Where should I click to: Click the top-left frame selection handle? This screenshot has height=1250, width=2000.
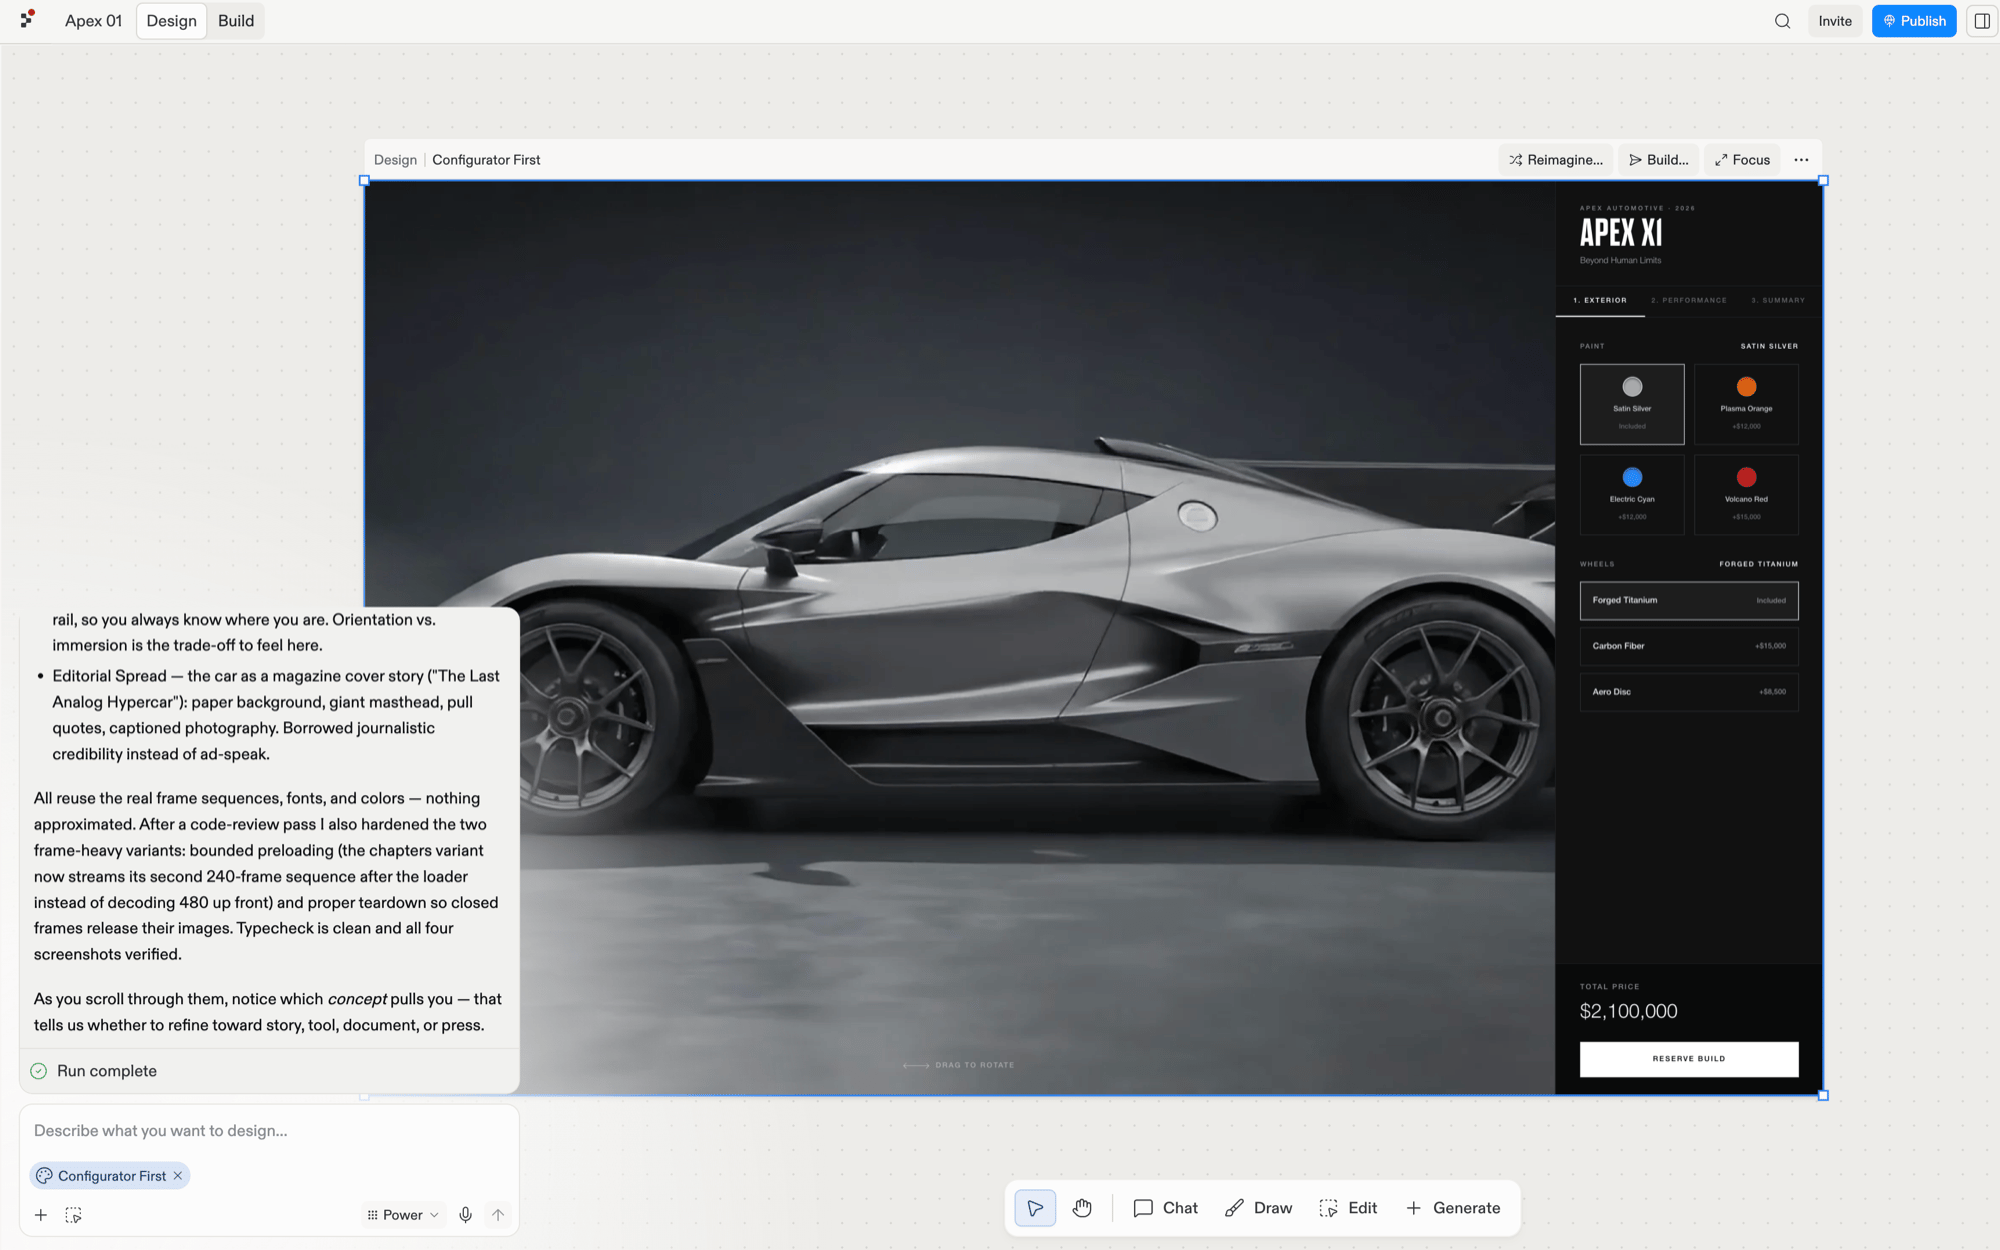pyautogui.click(x=364, y=181)
